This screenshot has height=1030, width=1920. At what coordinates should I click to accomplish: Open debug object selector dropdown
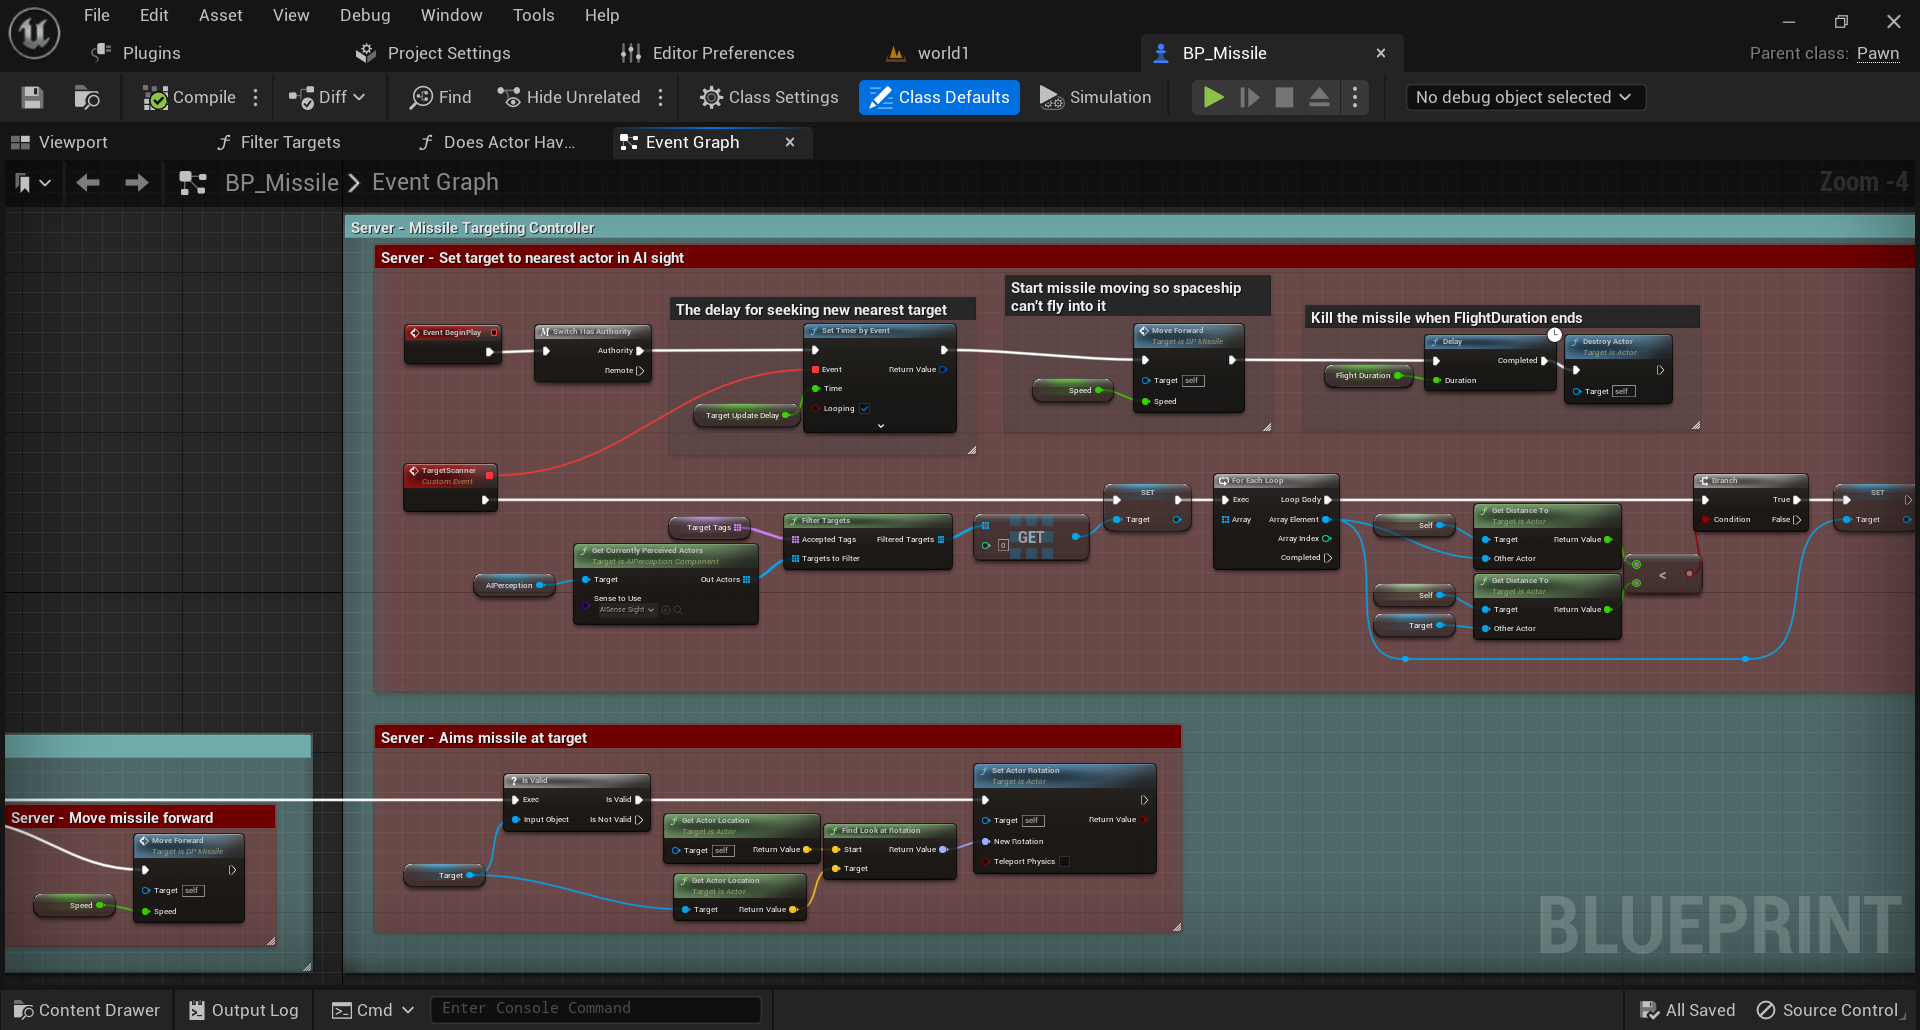(1524, 97)
